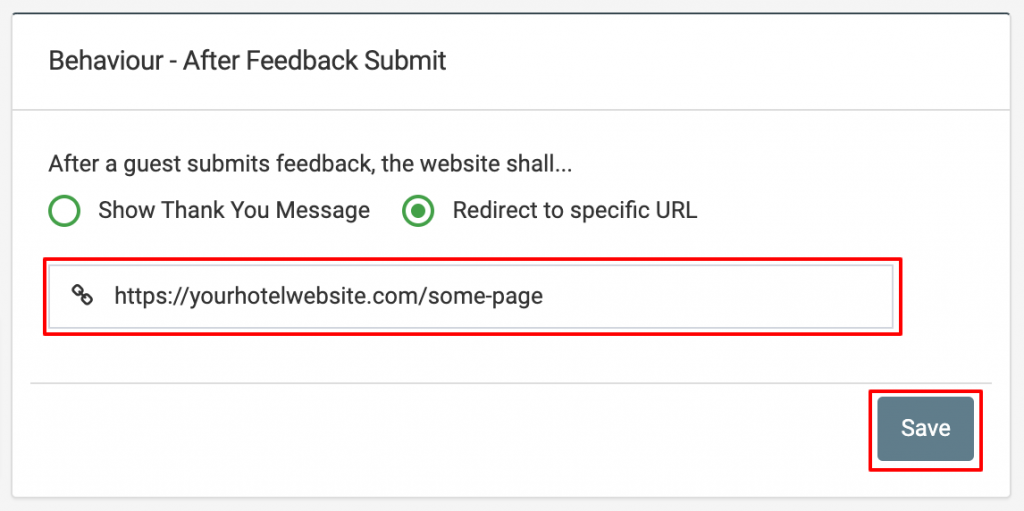Place cursor at end of some-page URL
The height and width of the screenshot is (511, 1024).
[x=543, y=297]
